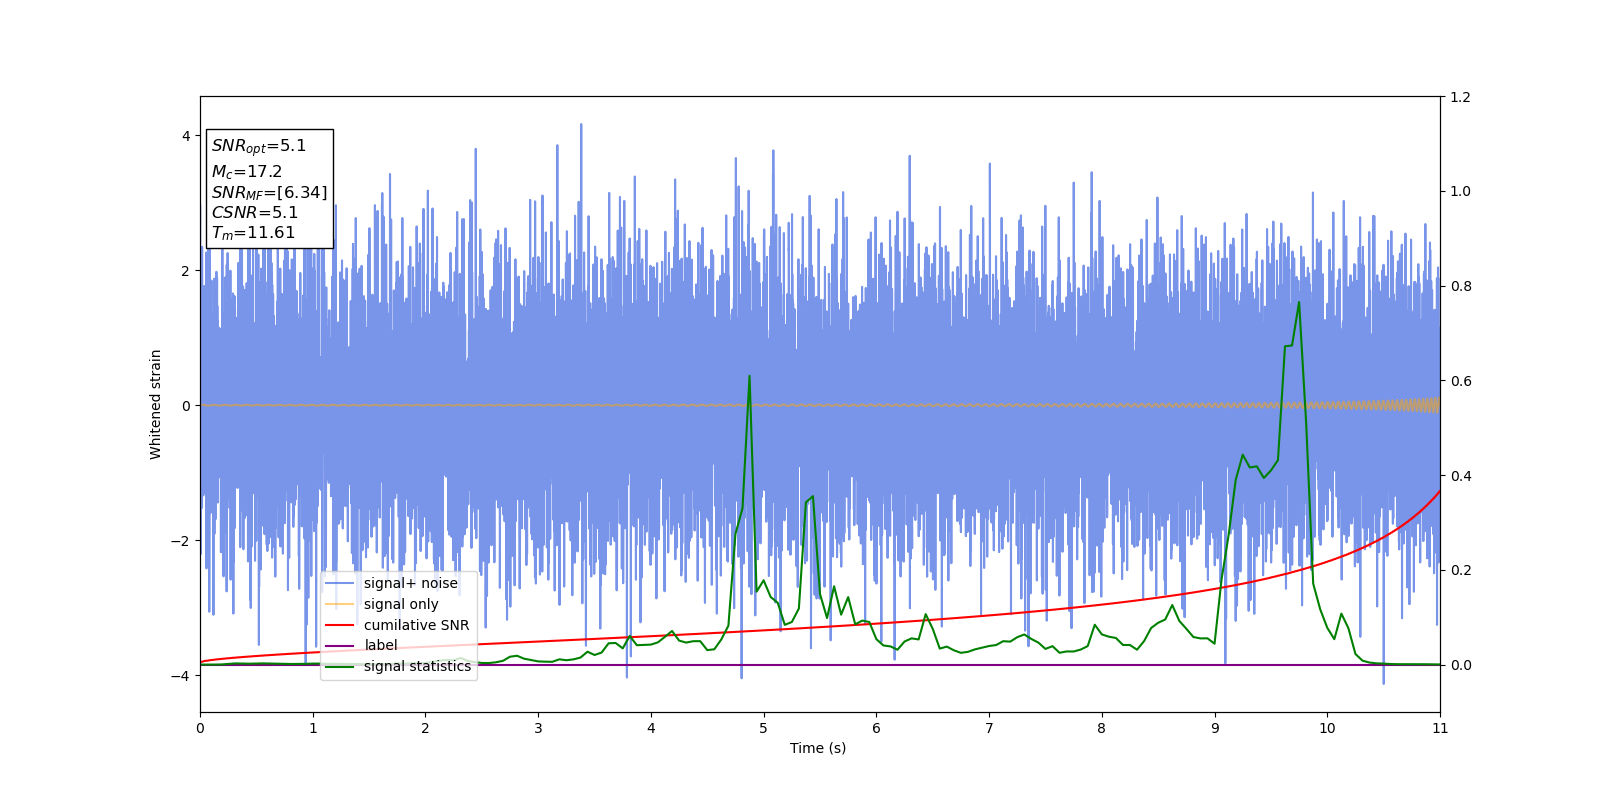The image size is (1600, 800).
Task: Click the Mc=17.2 annotation text
Action: pyautogui.click(x=247, y=172)
